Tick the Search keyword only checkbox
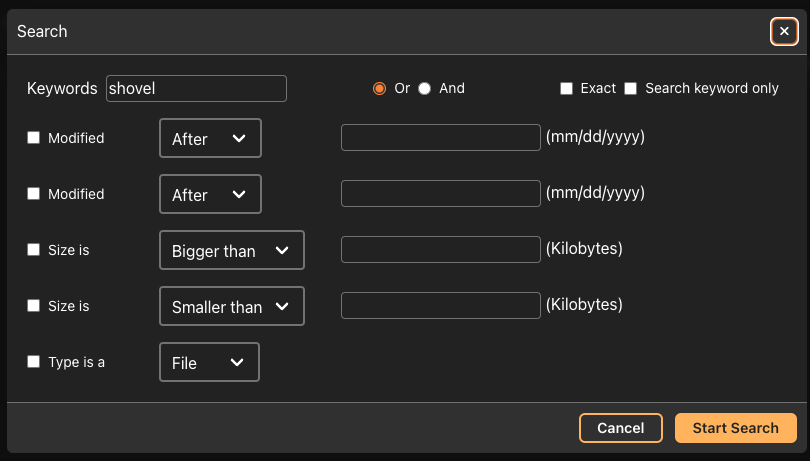 coord(630,88)
